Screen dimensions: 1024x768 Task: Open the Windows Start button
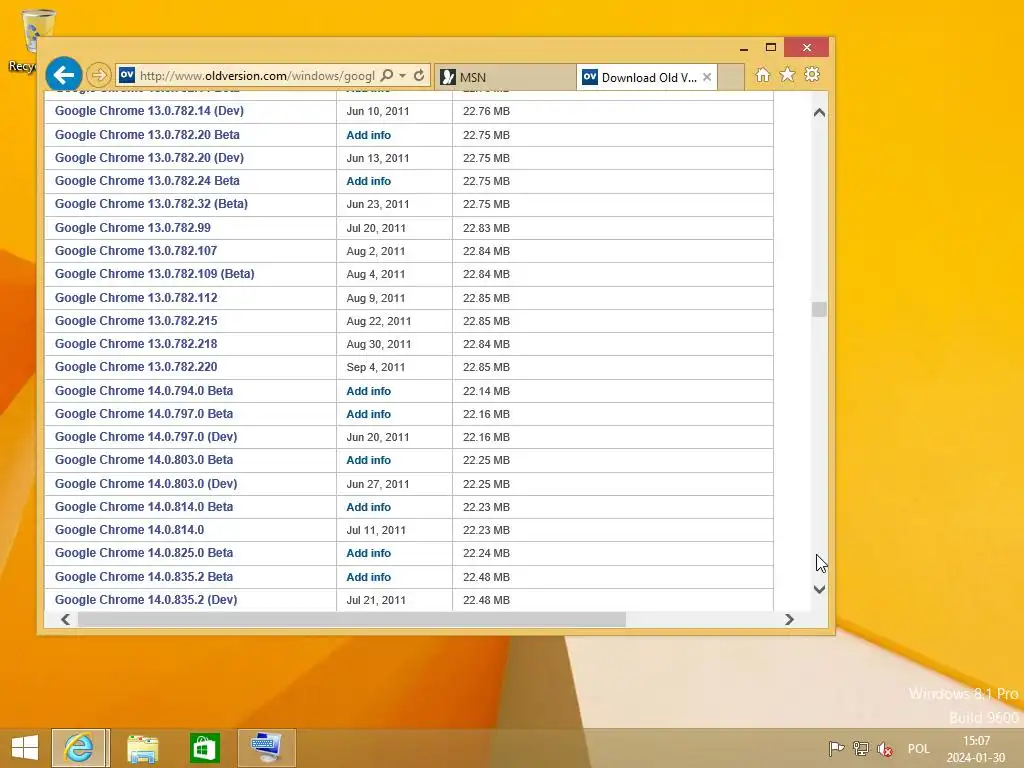pos(25,748)
